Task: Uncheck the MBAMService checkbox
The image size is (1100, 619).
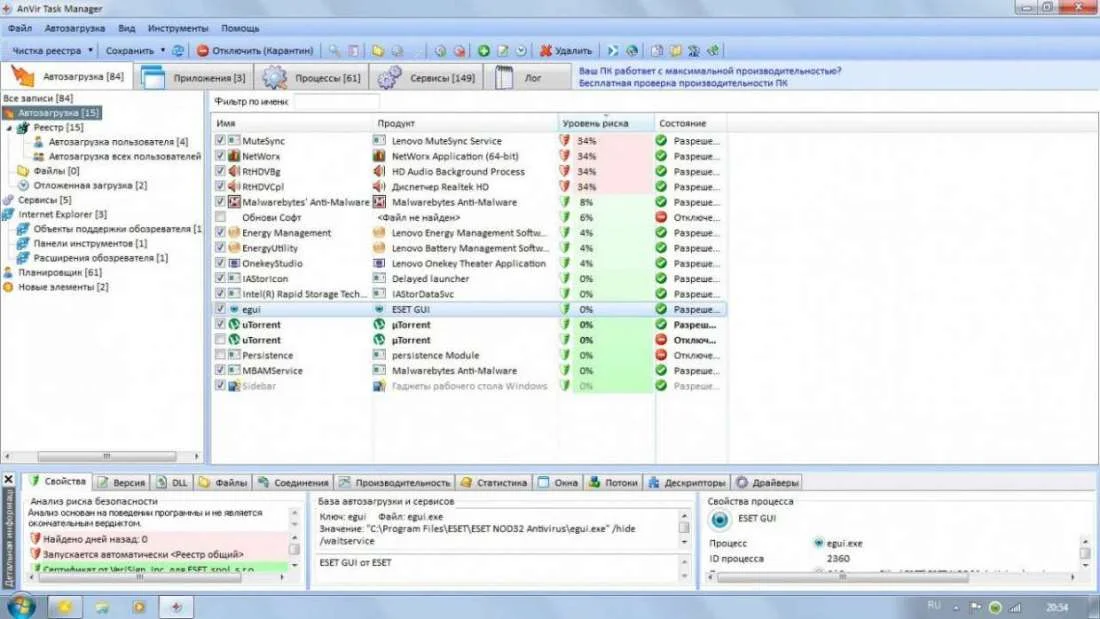Action: tap(220, 371)
